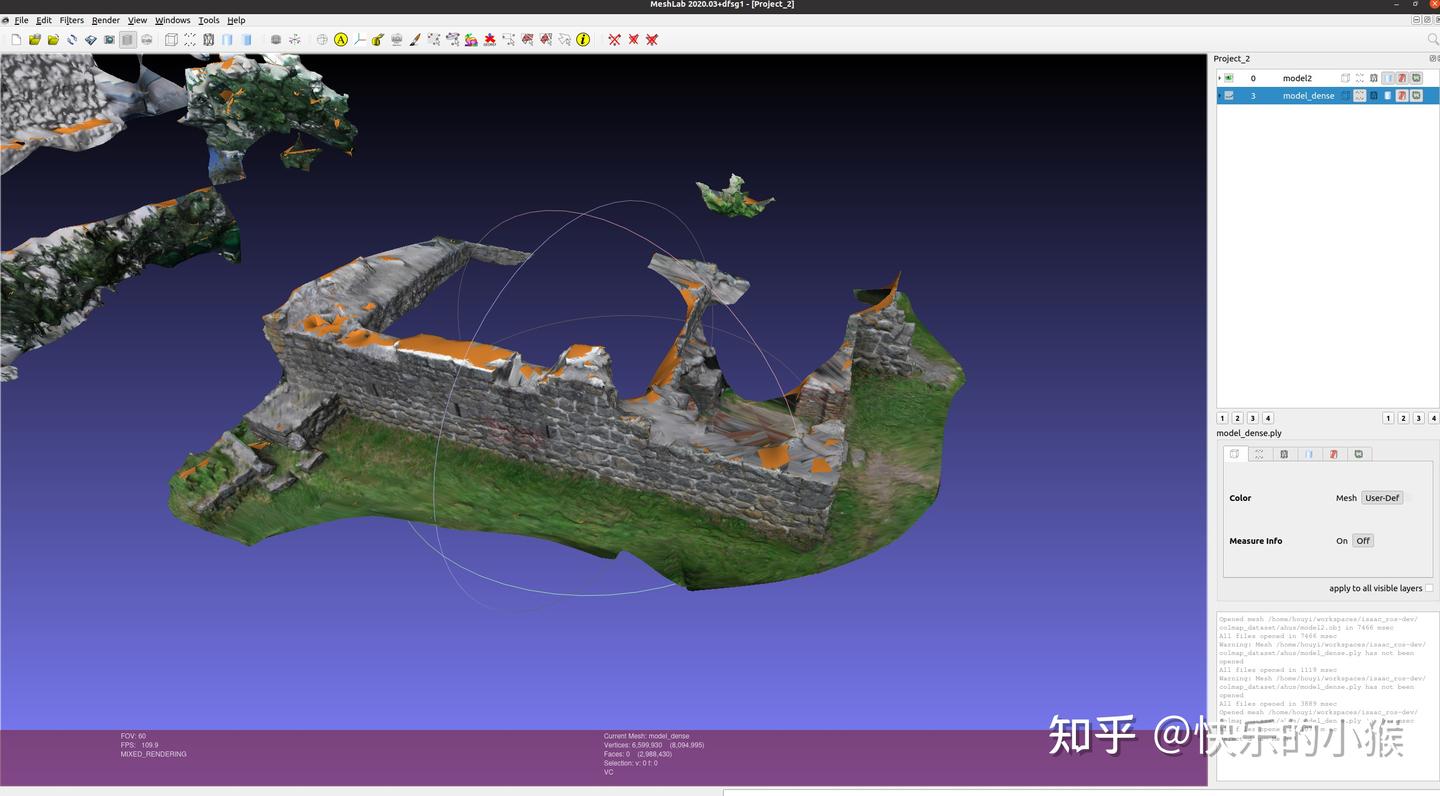Switch Measure Info to On
The height and width of the screenshot is (796, 1440).
pyautogui.click(x=1342, y=540)
